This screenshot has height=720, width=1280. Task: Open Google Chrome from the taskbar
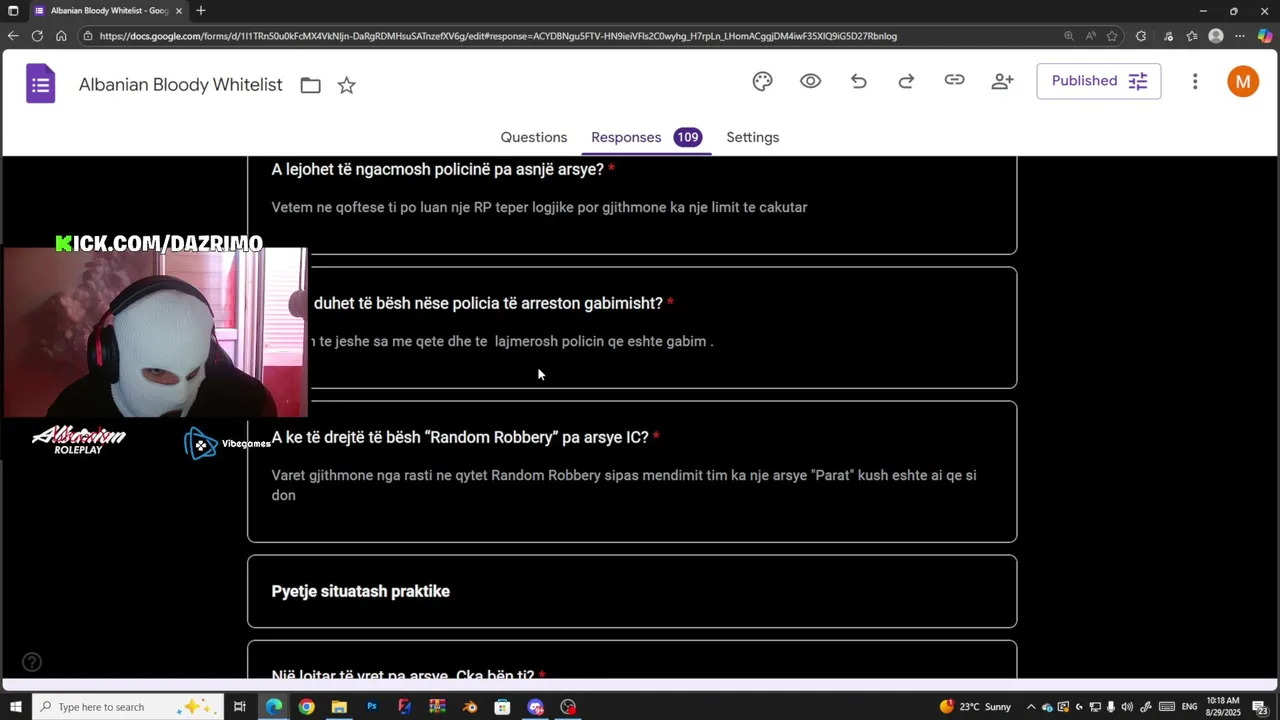click(x=306, y=707)
